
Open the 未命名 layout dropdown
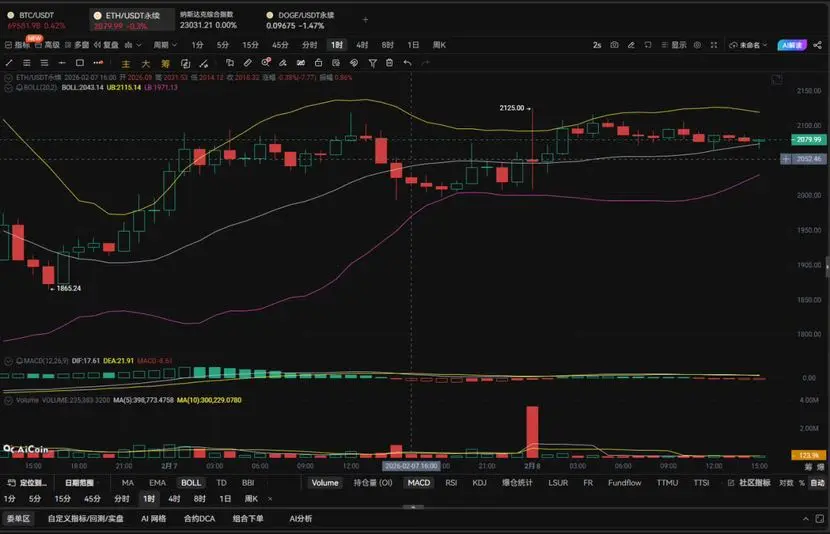click(x=748, y=45)
